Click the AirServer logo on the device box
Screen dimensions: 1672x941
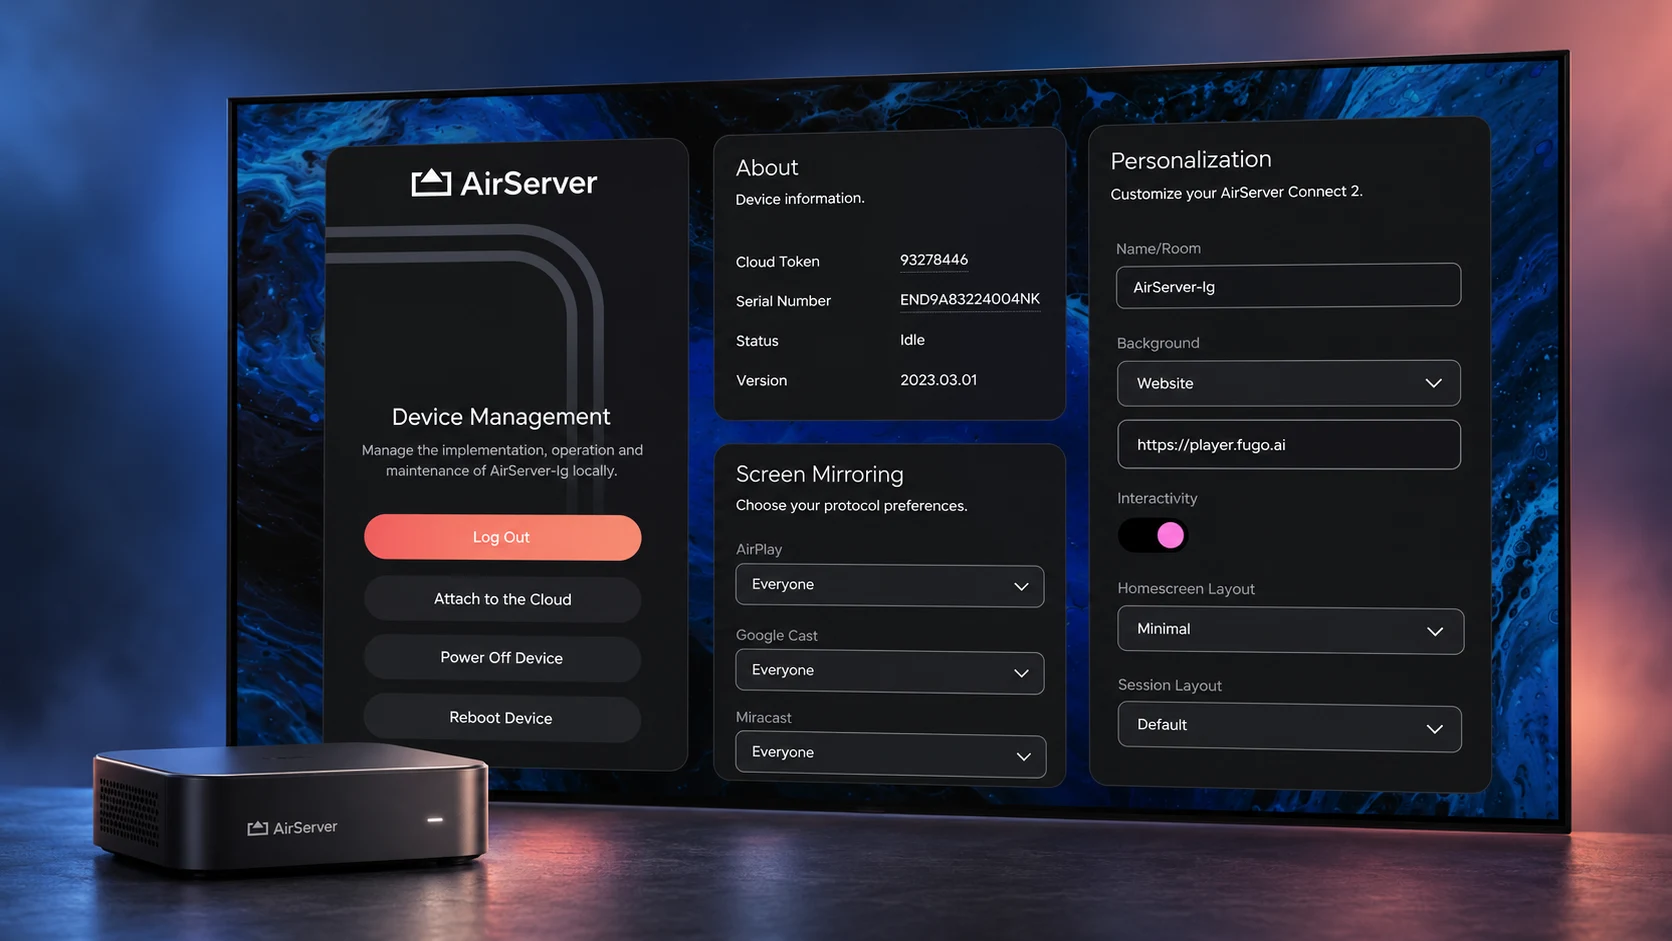pos(292,828)
